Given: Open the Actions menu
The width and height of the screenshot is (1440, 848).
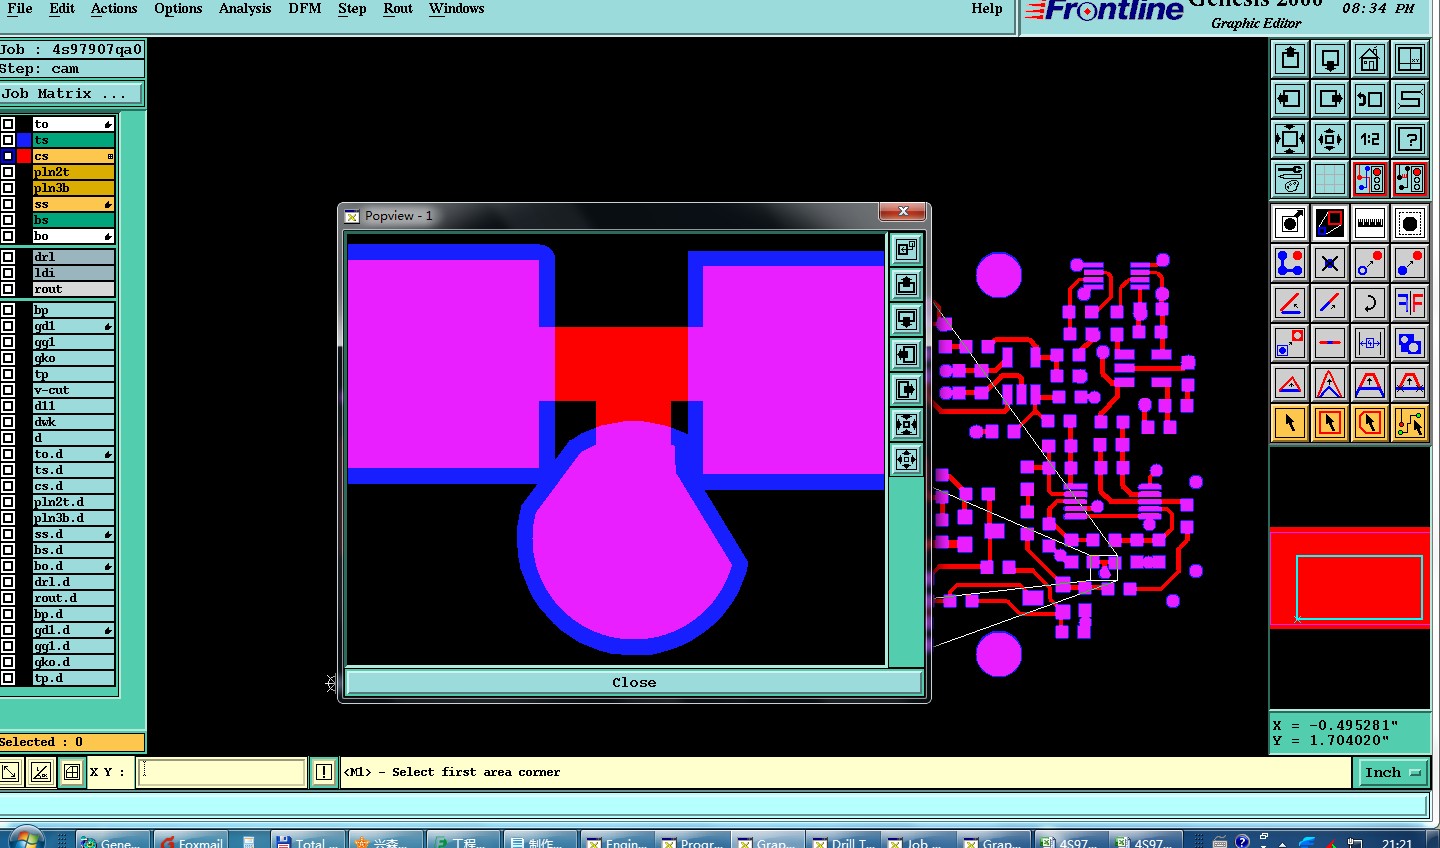Looking at the screenshot, I should coord(114,9).
